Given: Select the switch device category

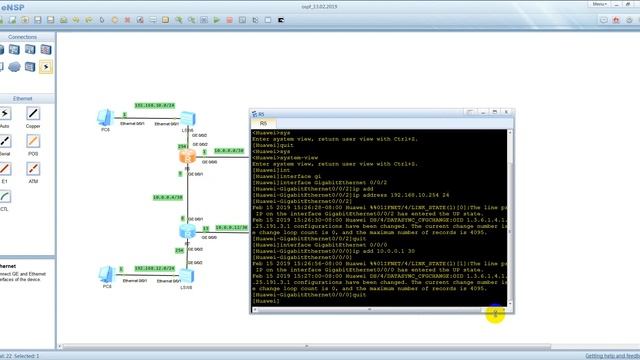Looking at the screenshot, I should pyautogui.click(x=14, y=50).
